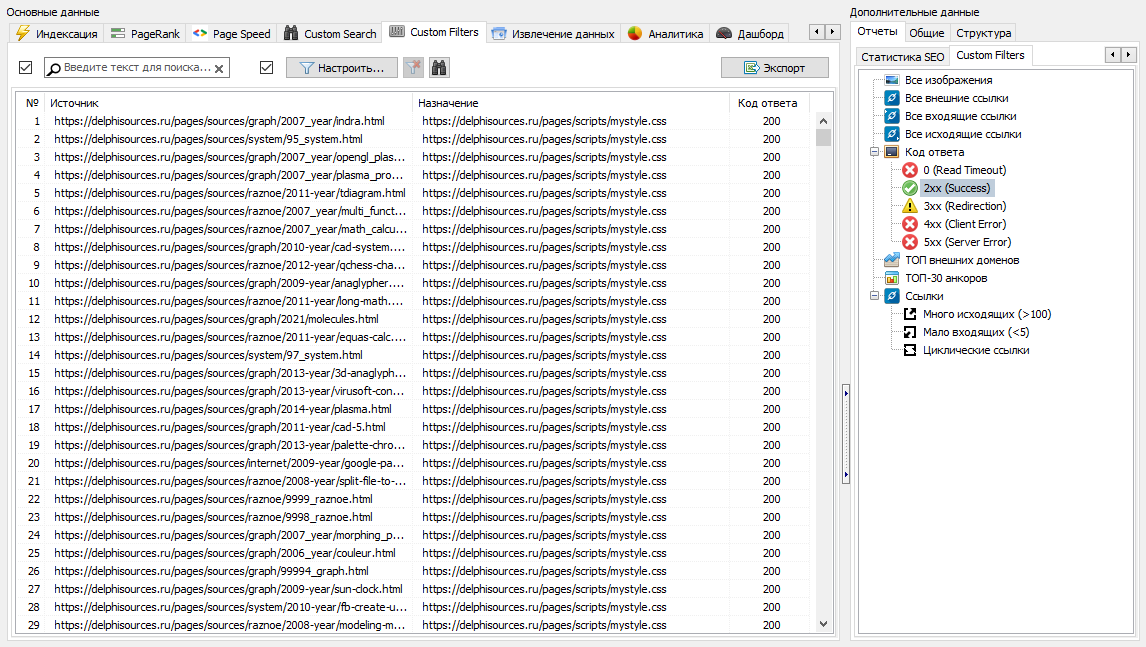Collapse side panel using splitter arrow

tap(846, 393)
